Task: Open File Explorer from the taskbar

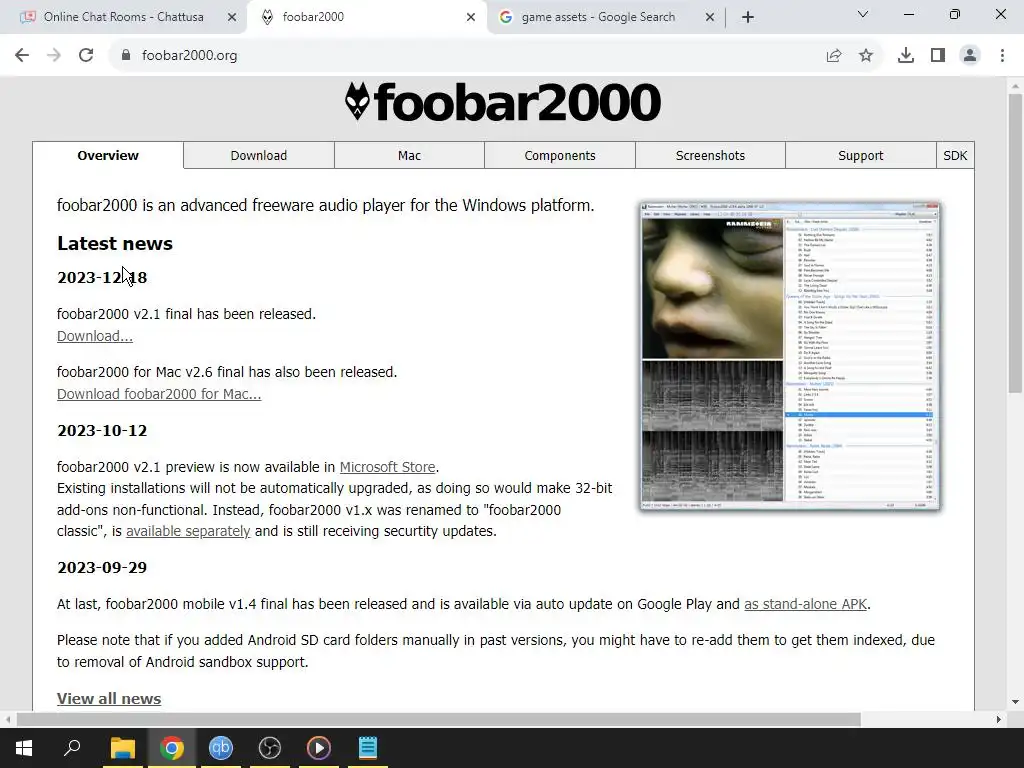Action: pos(122,748)
